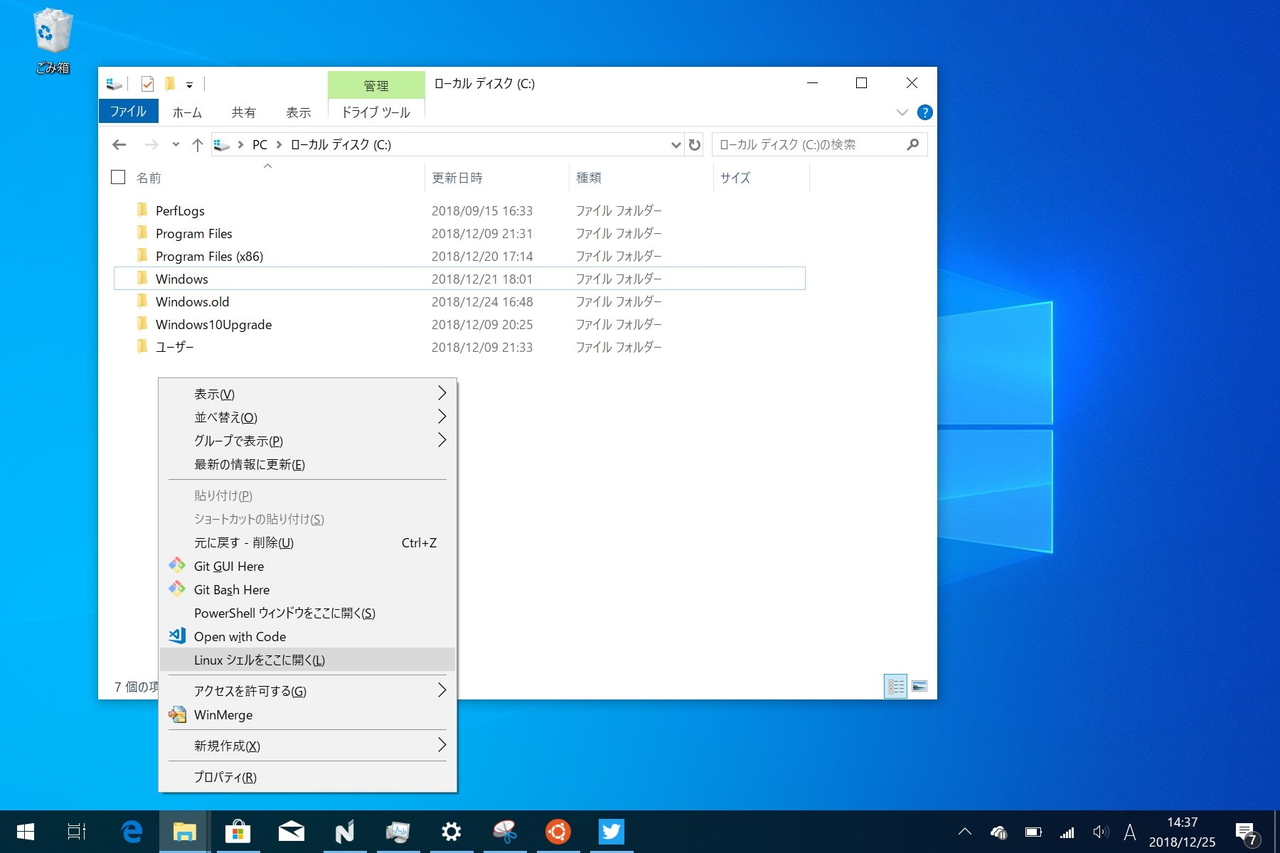Open the blue help question-mark button
The width and height of the screenshot is (1280, 853).
924,112
